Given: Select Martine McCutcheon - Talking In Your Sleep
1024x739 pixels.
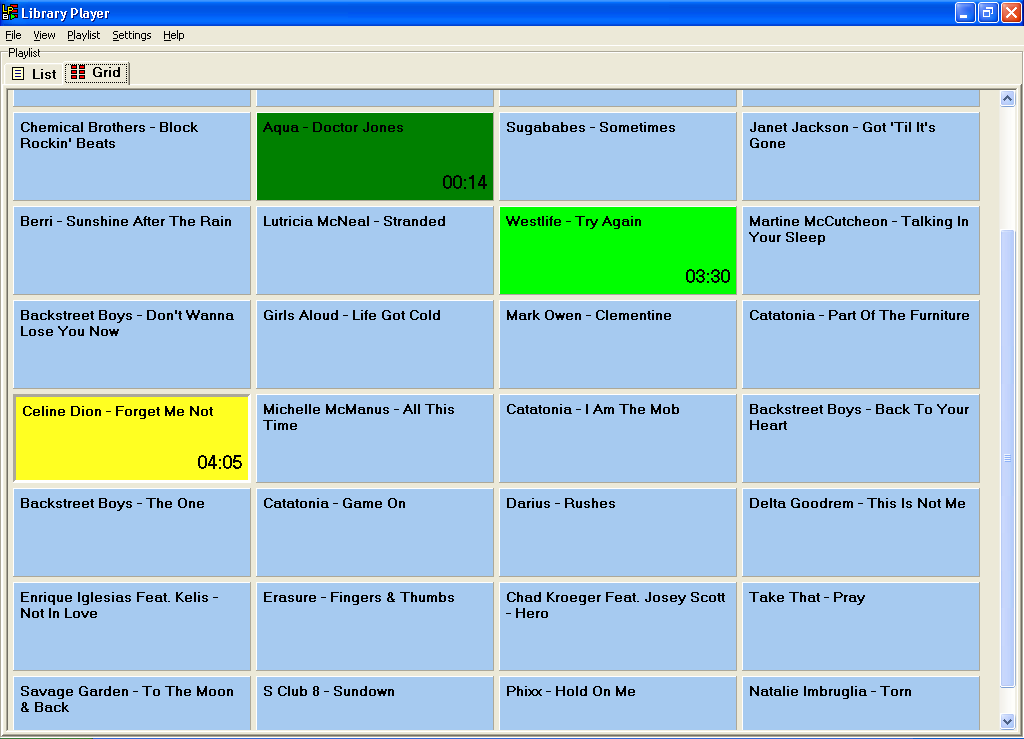Looking at the screenshot, I should coord(861,251).
